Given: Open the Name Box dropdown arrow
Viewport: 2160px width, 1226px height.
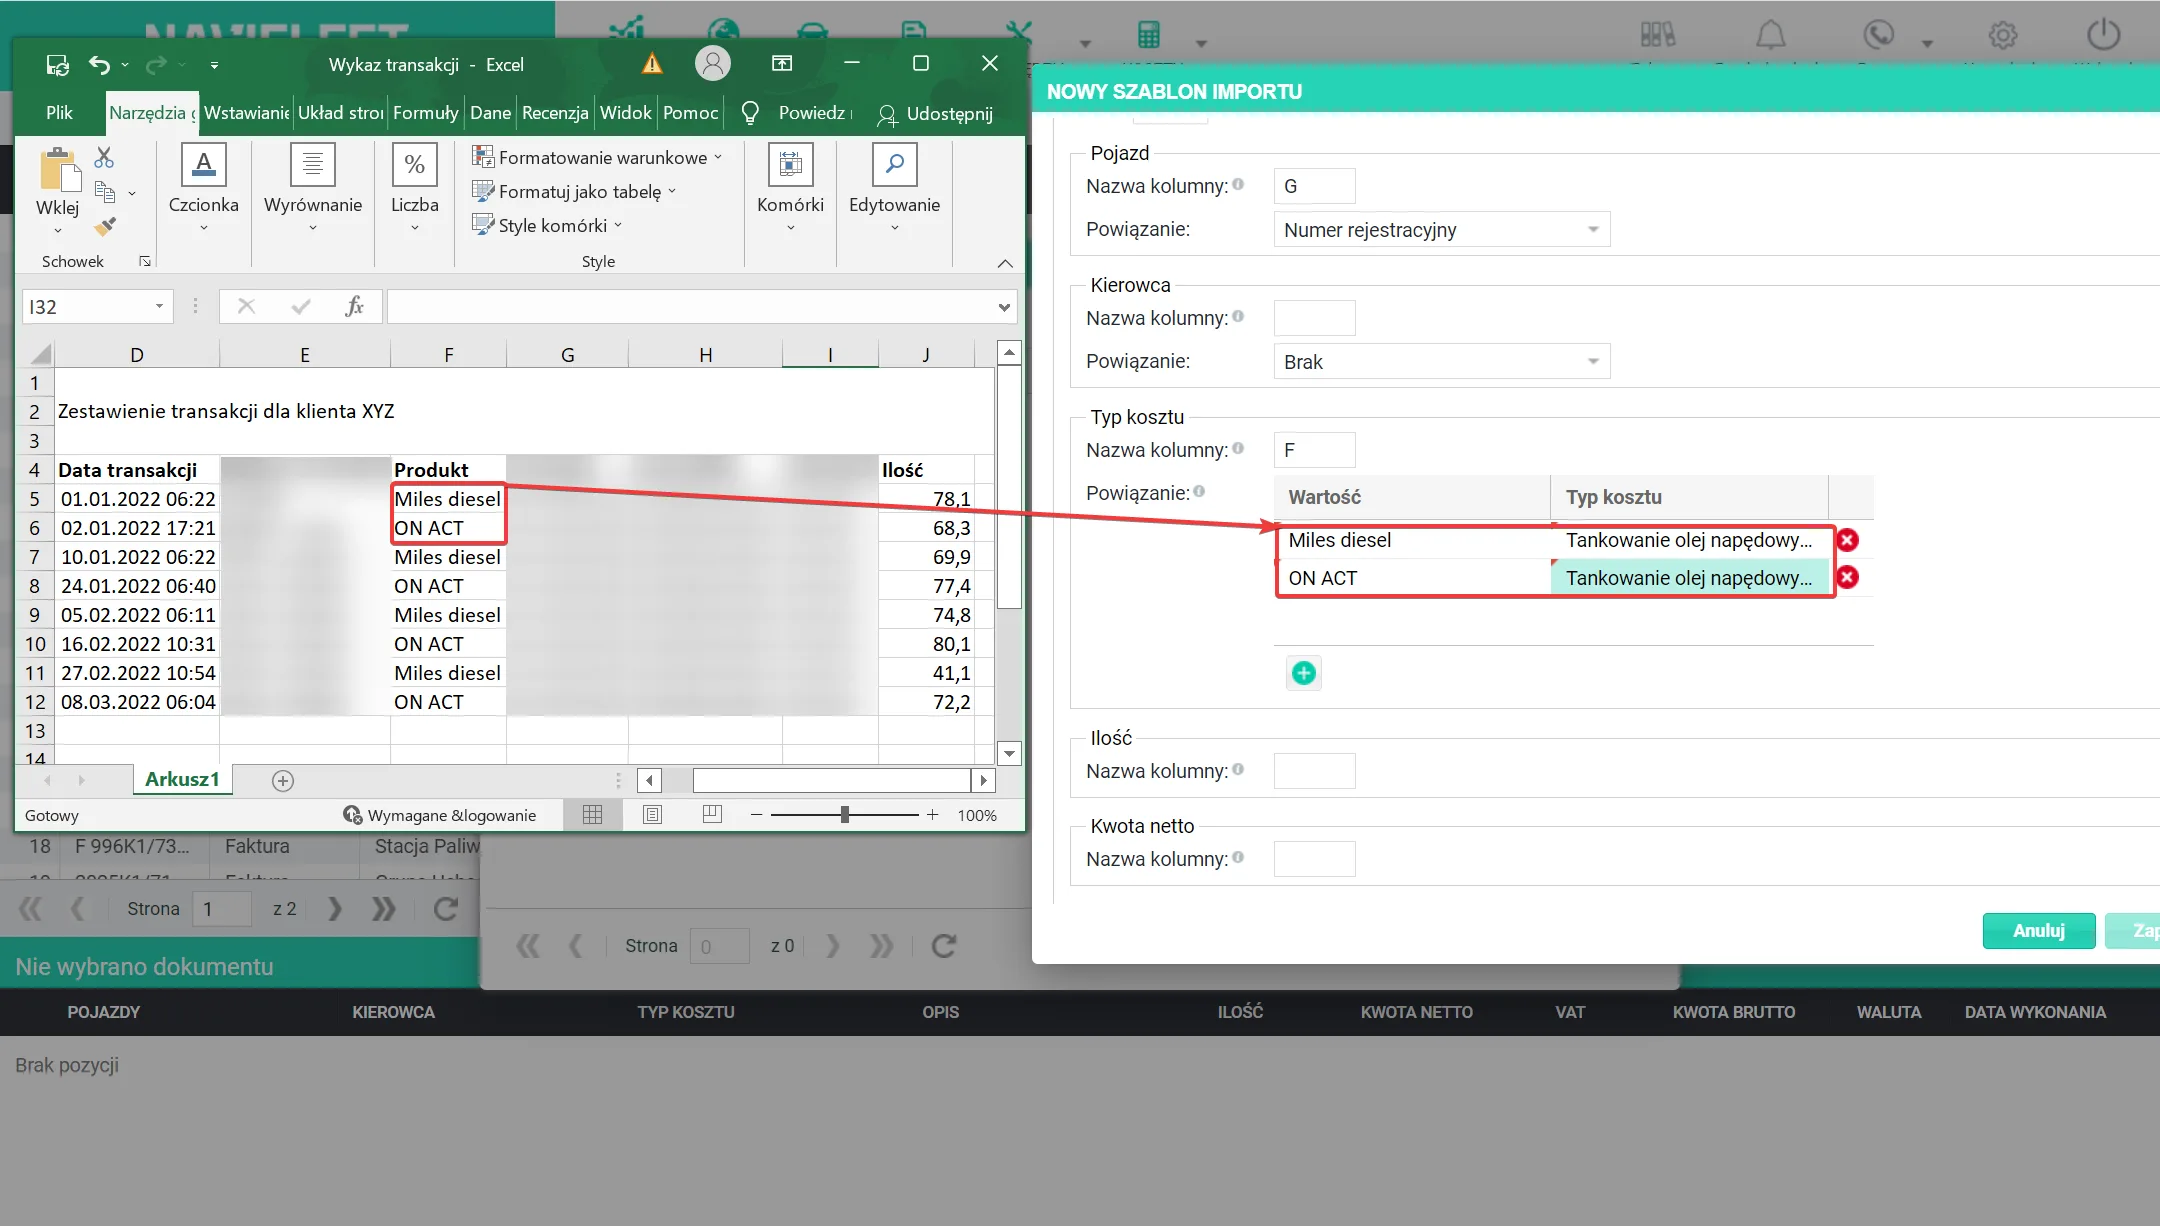Looking at the screenshot, I should 159,306.
